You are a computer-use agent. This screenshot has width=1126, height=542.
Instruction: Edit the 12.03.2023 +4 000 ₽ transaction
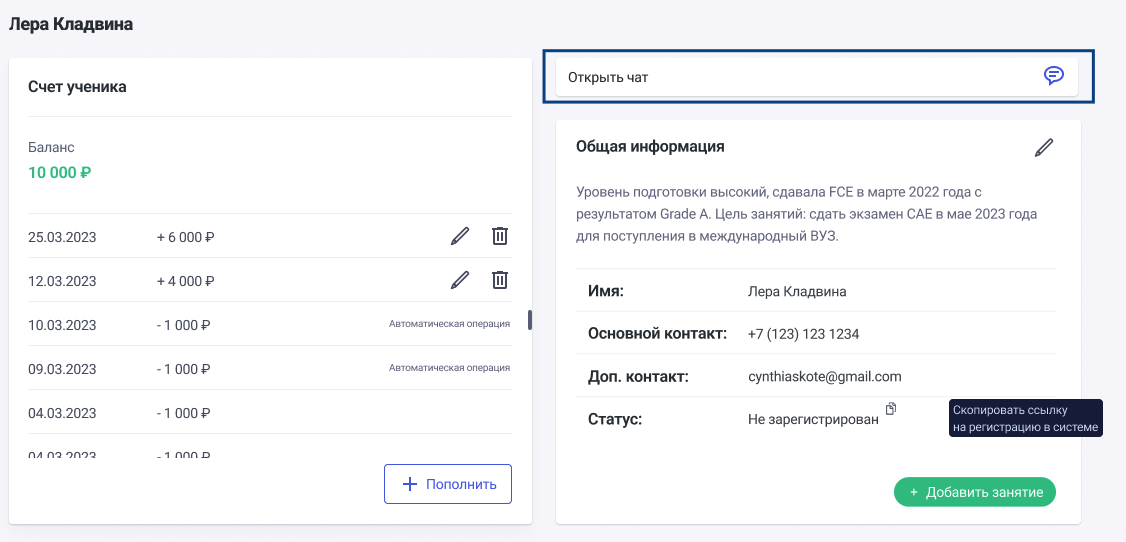click(x=459, y=281)
